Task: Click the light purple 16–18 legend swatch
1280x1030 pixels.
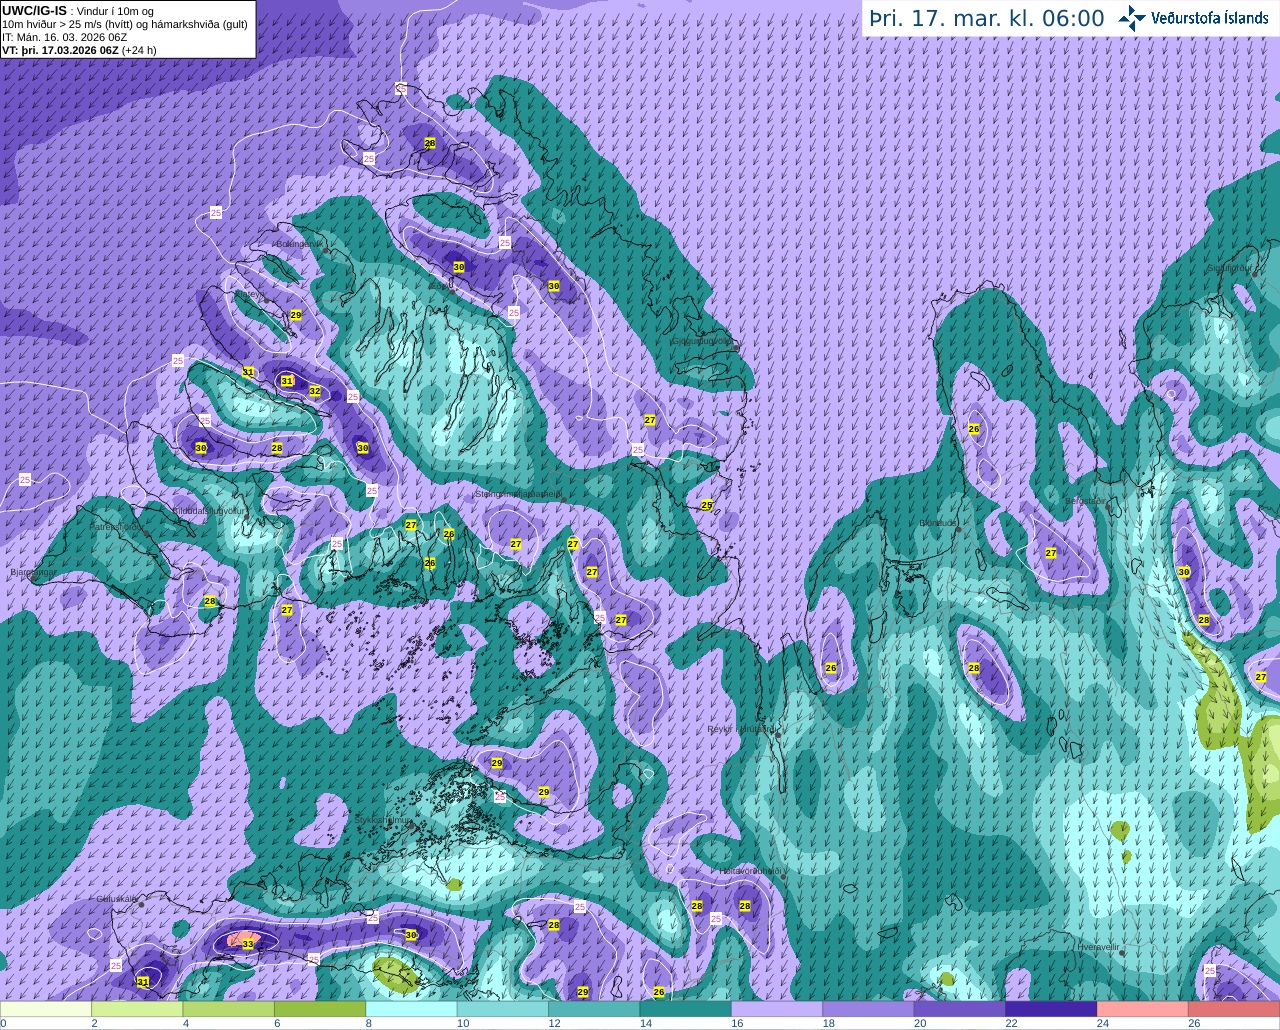Action: tap(777, 1009)
